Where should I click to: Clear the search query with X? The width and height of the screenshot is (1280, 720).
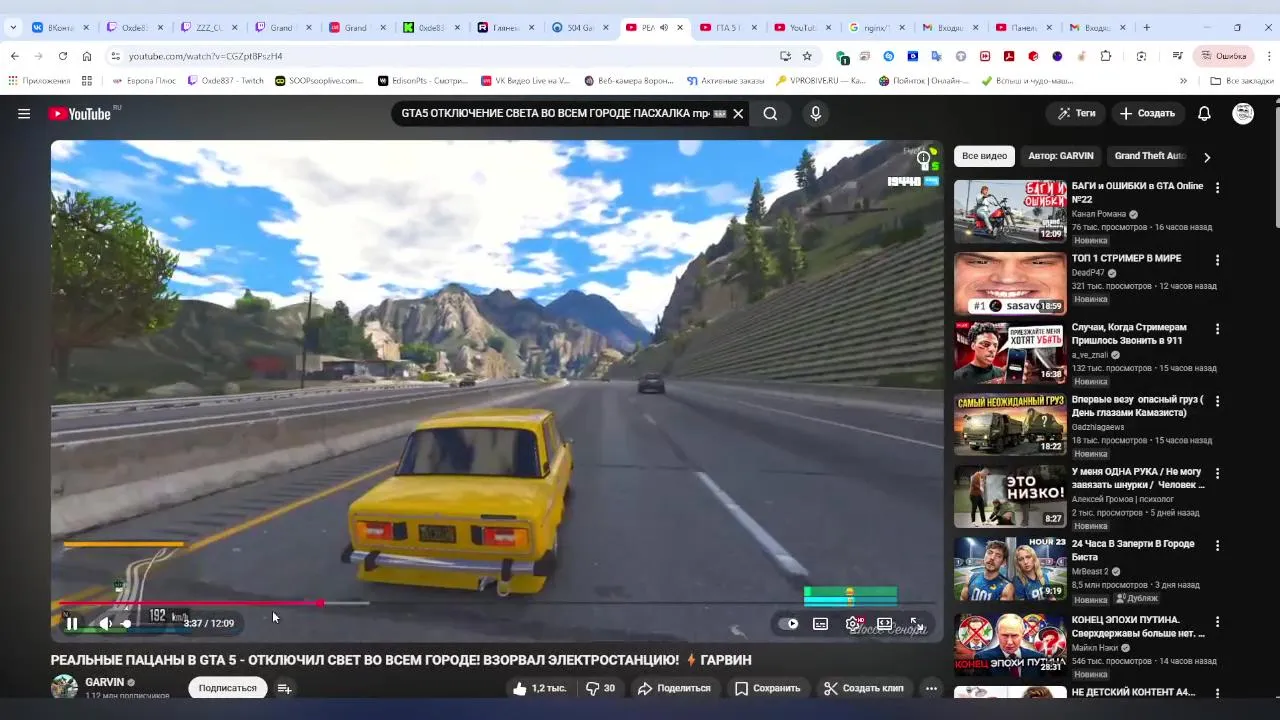click(x=738, y=114)
